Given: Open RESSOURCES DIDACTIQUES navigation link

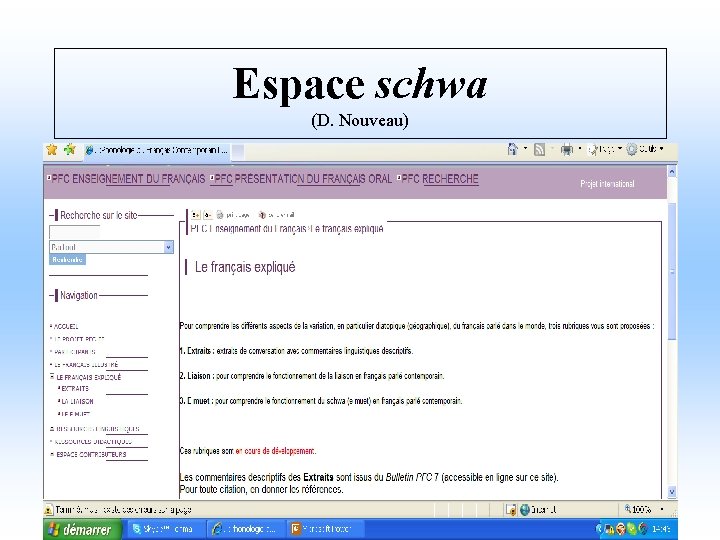Looking at the screenshot, I should 92,442.
